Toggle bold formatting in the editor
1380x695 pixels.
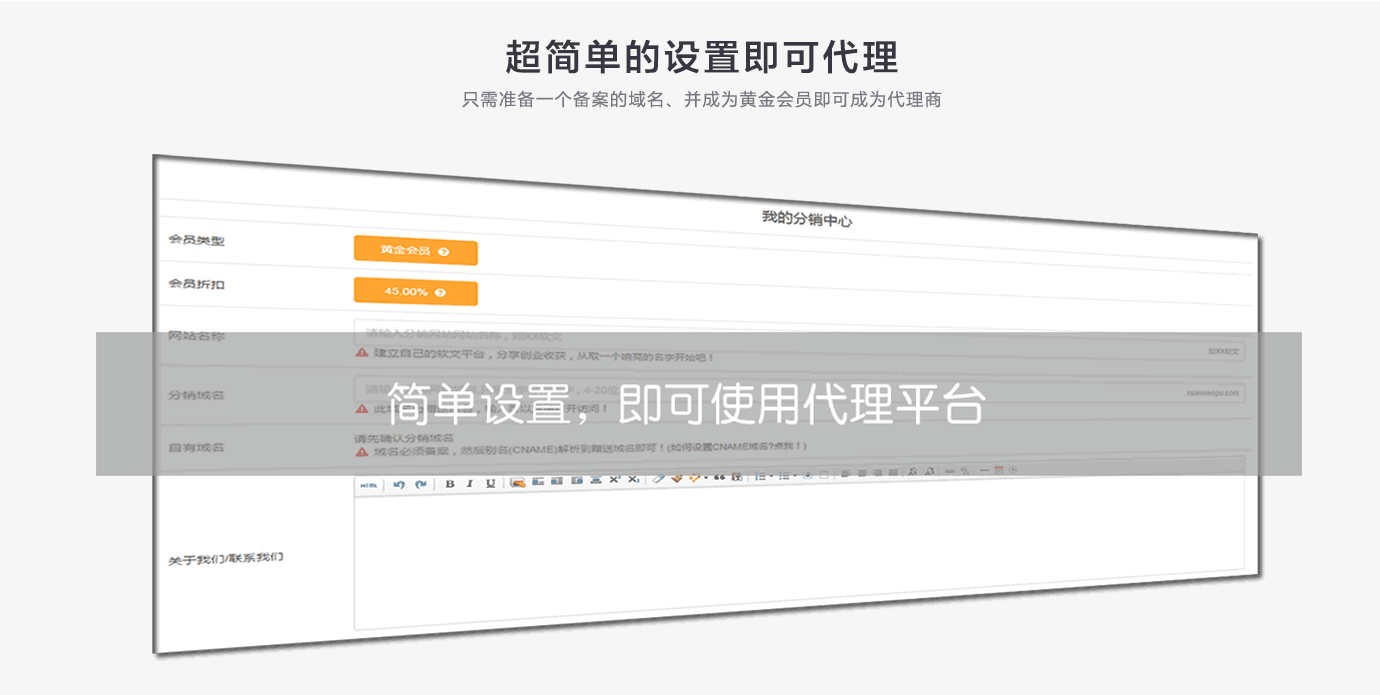[450, 484]
